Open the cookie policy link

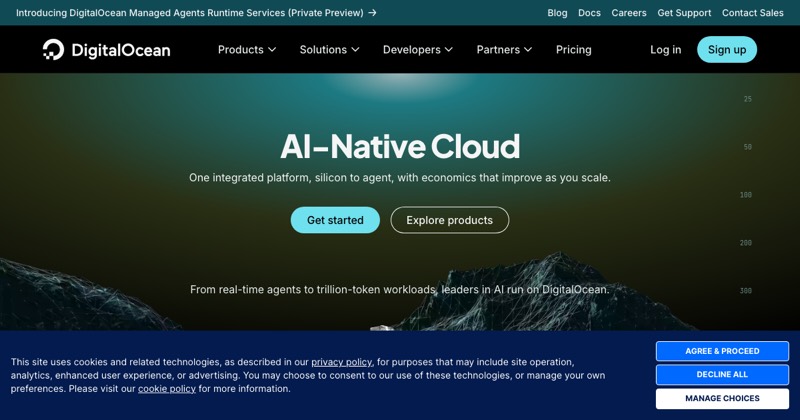pyautogui.click(x=167, y=388)
